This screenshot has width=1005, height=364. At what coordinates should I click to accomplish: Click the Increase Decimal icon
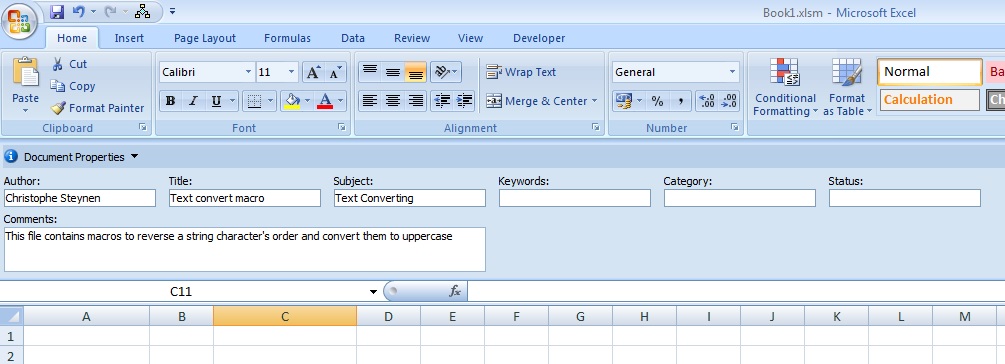706,101
